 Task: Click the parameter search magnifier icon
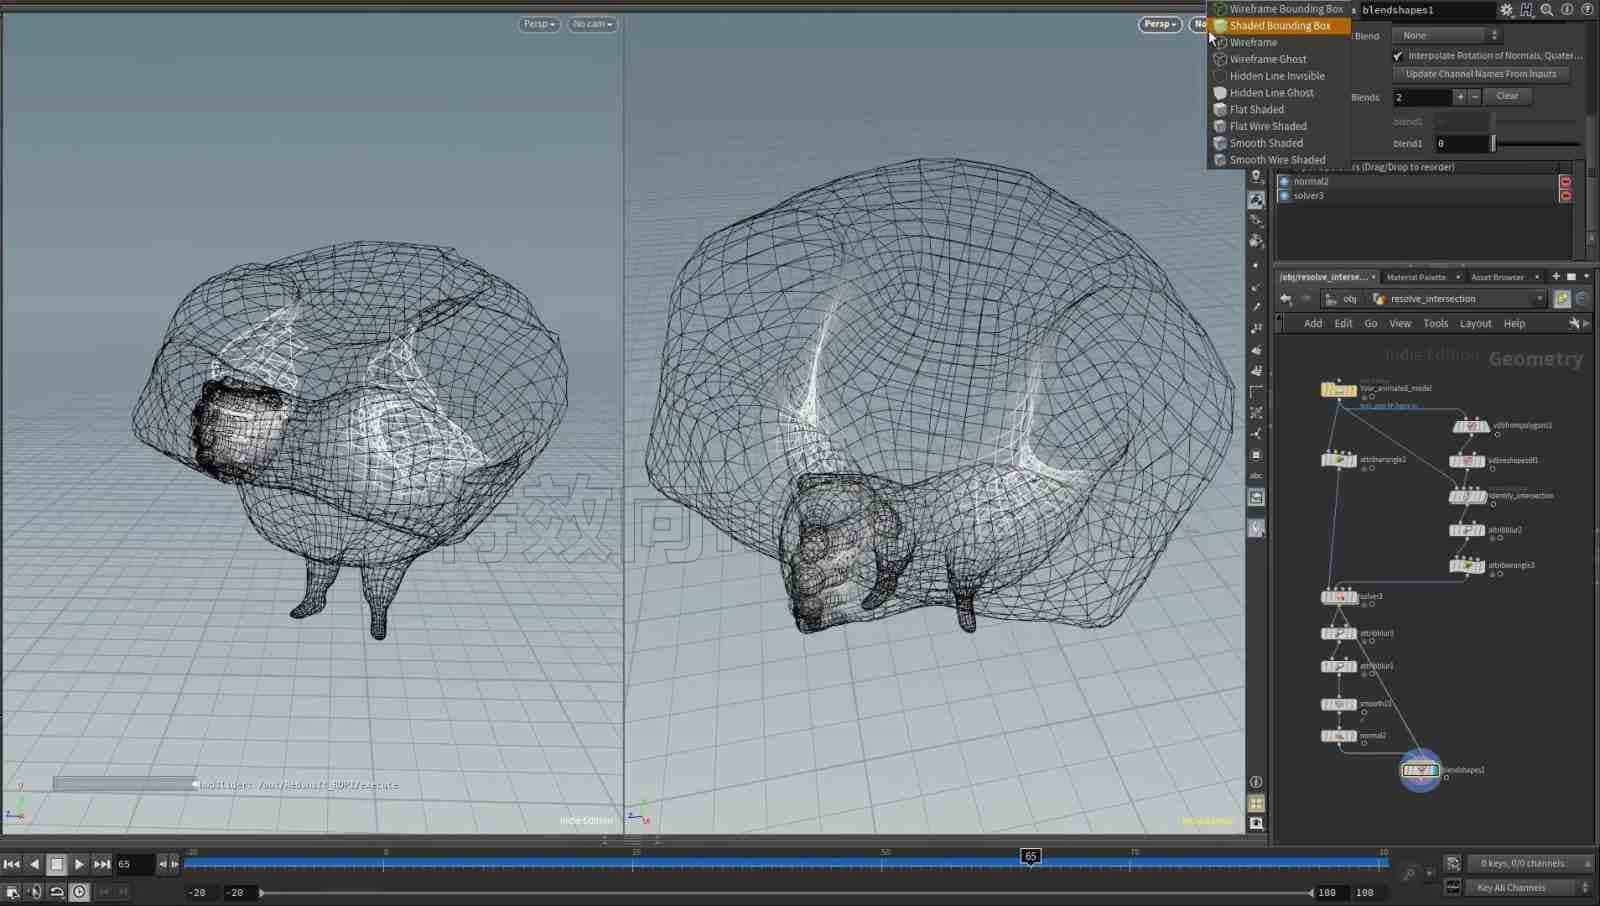pos(1547,10)
